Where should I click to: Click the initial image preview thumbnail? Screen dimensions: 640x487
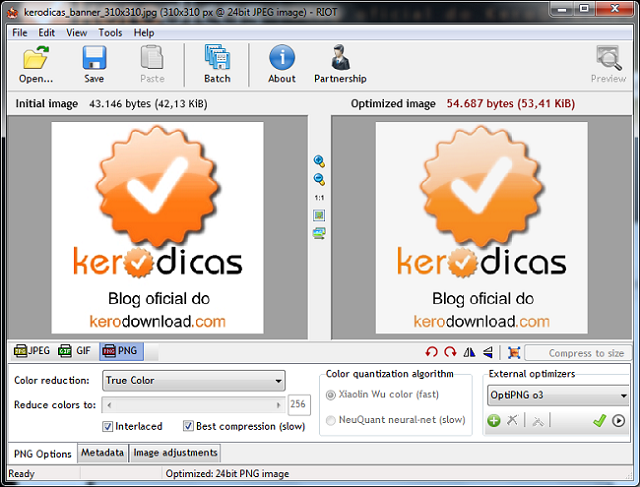coord(157,228)
